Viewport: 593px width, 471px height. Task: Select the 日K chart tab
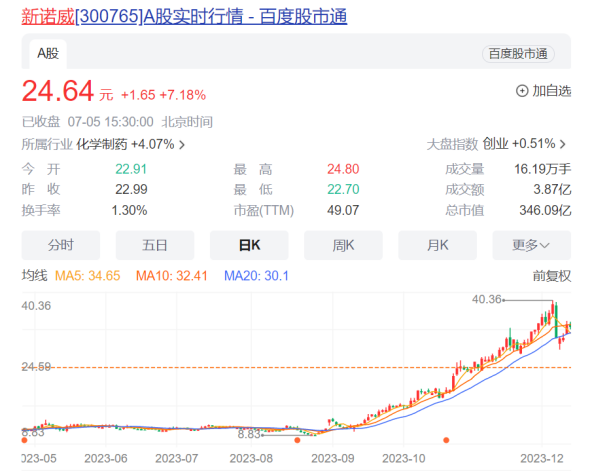(249, 245)
